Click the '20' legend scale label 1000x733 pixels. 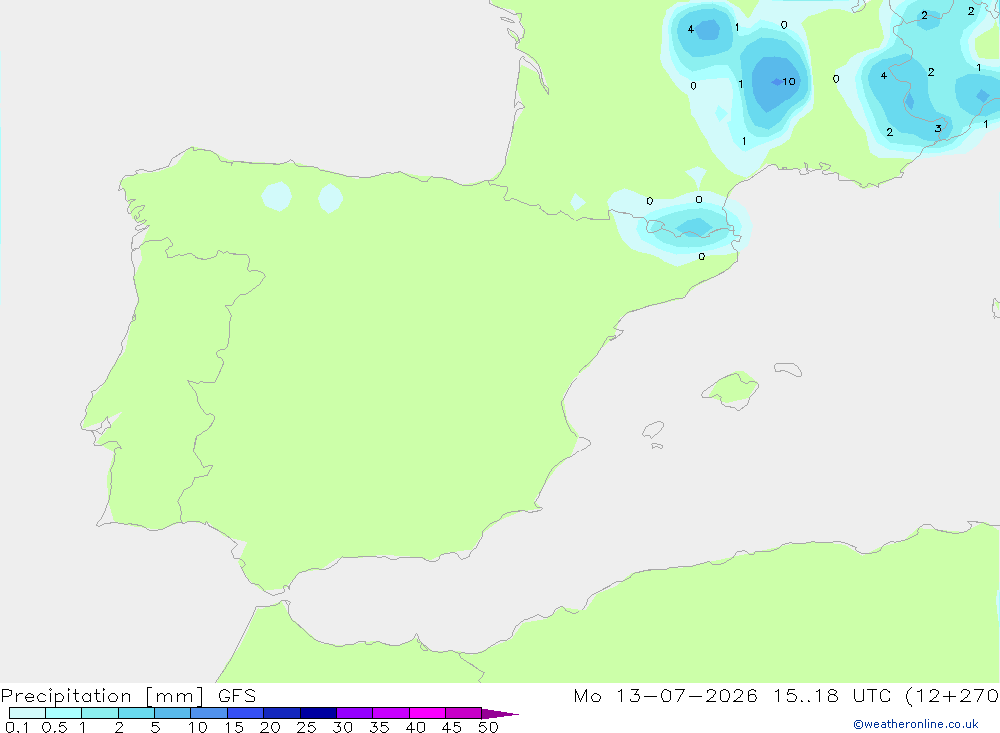coord(270,727)
